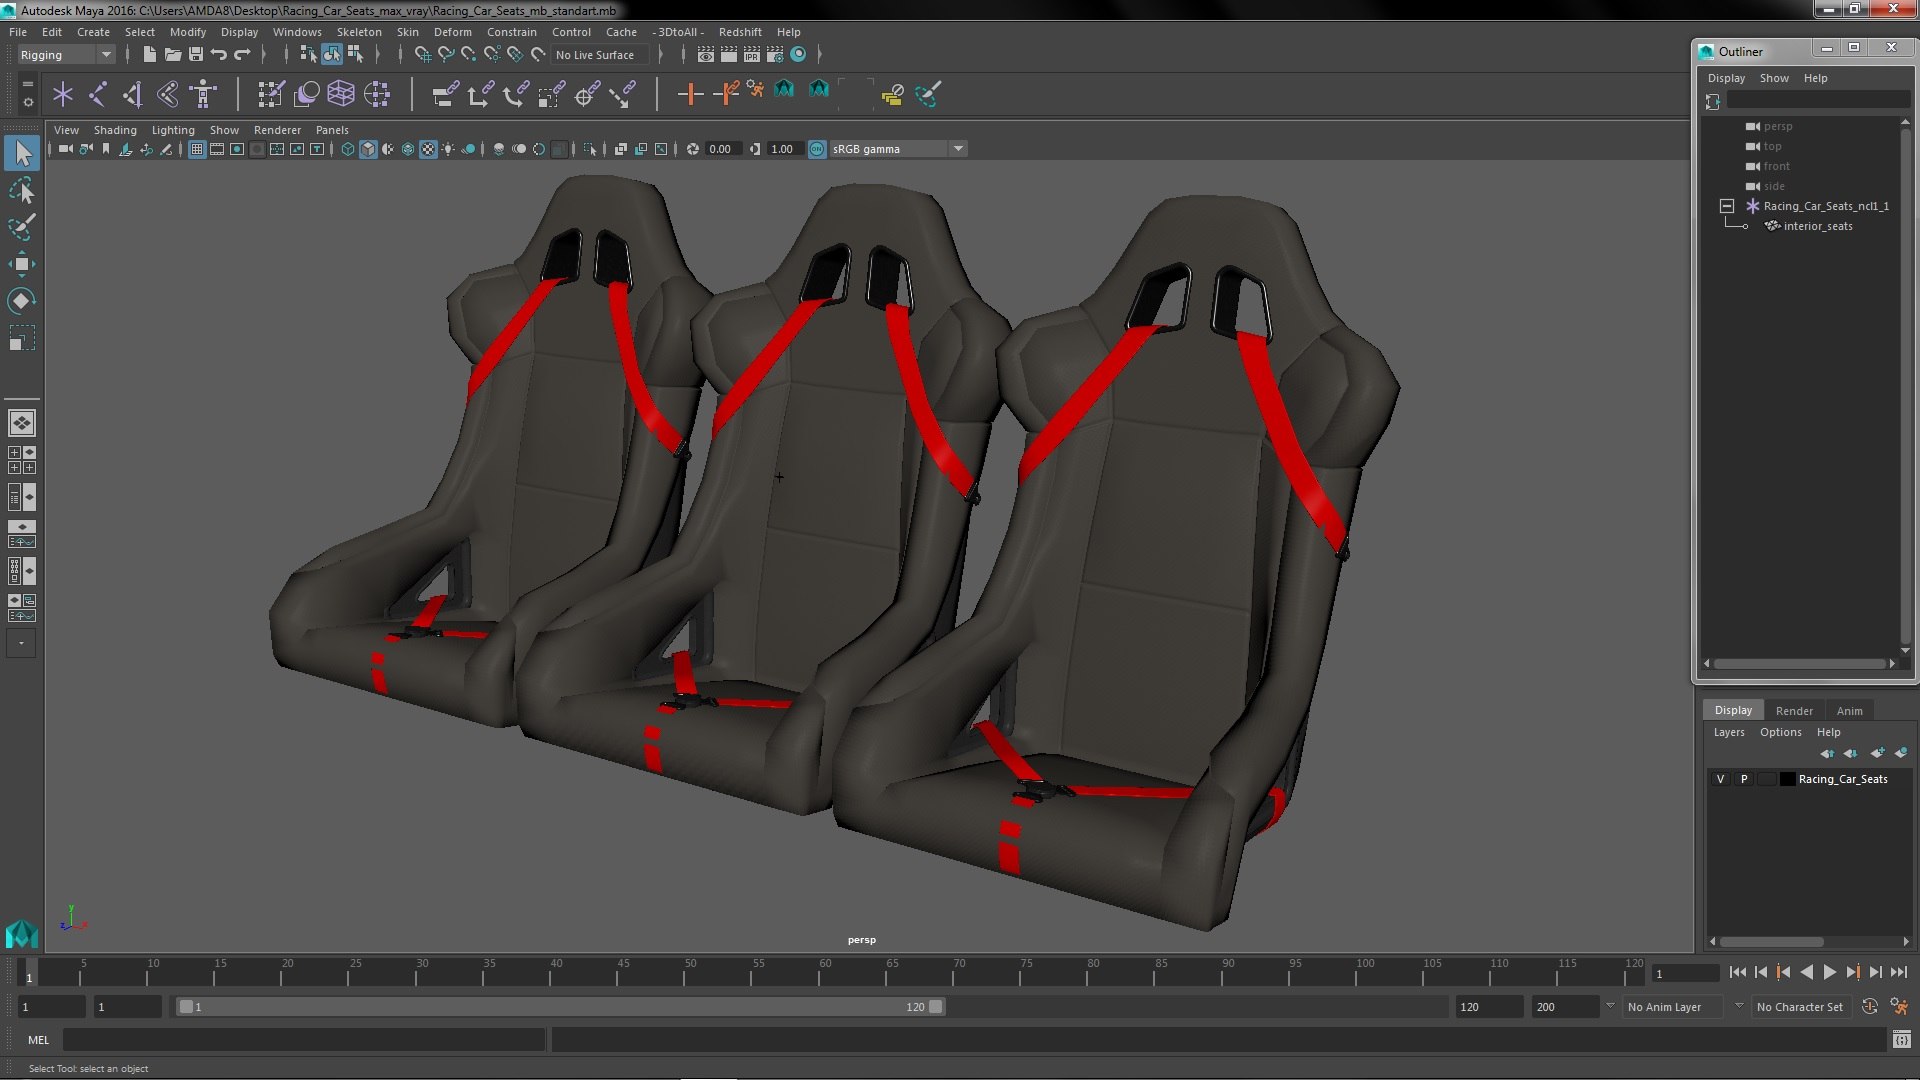Toggle sRGB gamma color management button

click(x=817, y=149)
